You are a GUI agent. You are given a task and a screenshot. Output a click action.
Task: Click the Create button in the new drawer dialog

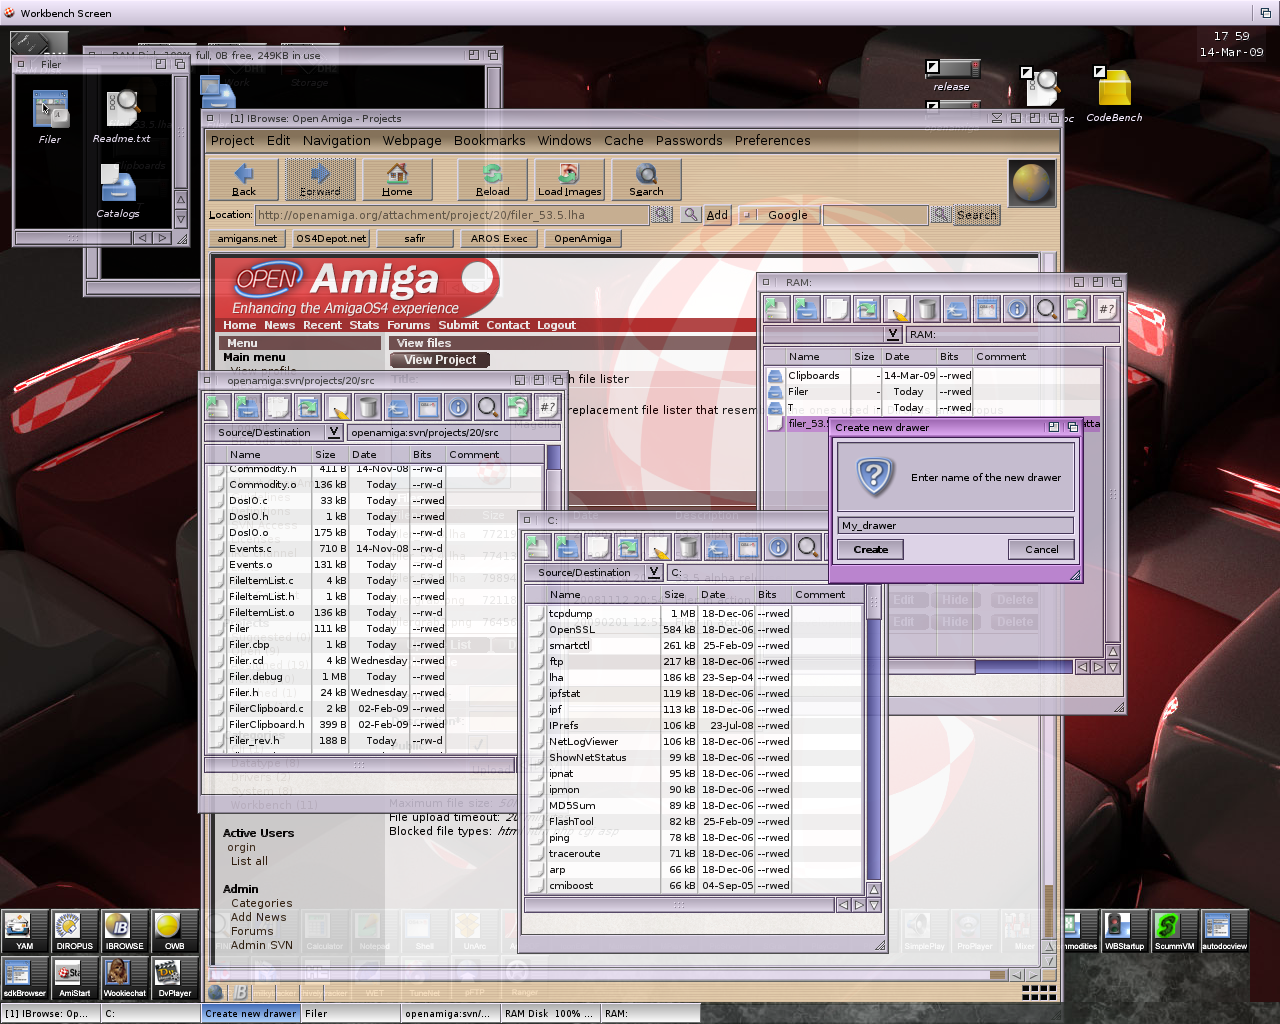click(x=871, y=549)
